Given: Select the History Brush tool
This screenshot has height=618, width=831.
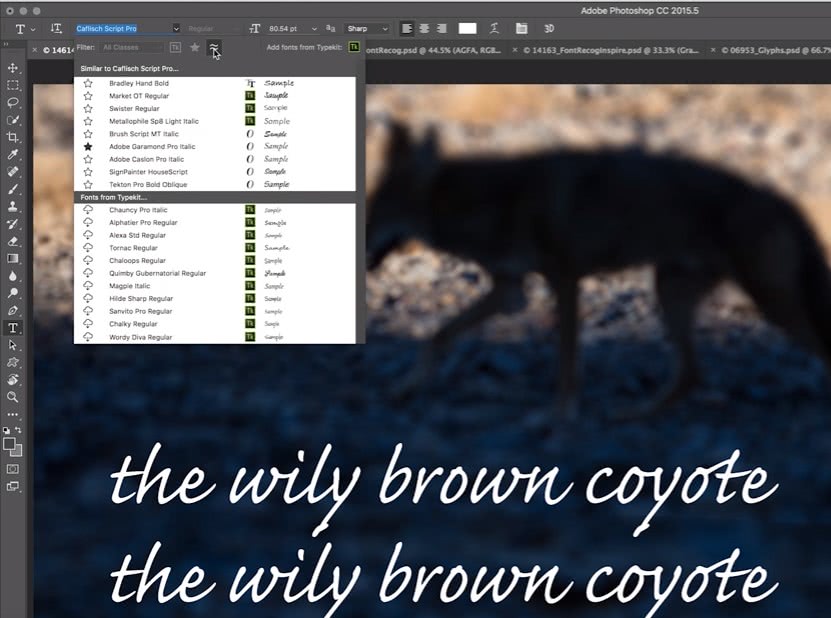Looking at the screenshot, I should click(13, 224).
